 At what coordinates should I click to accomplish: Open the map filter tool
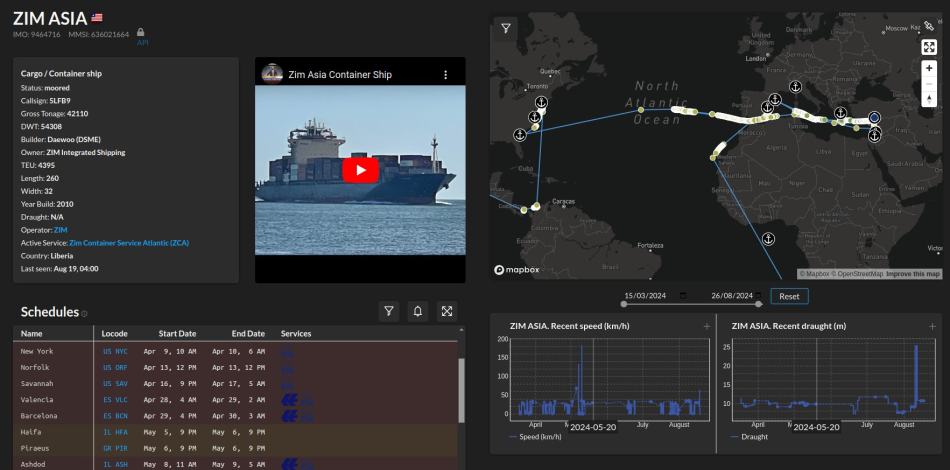click(505, 28)
